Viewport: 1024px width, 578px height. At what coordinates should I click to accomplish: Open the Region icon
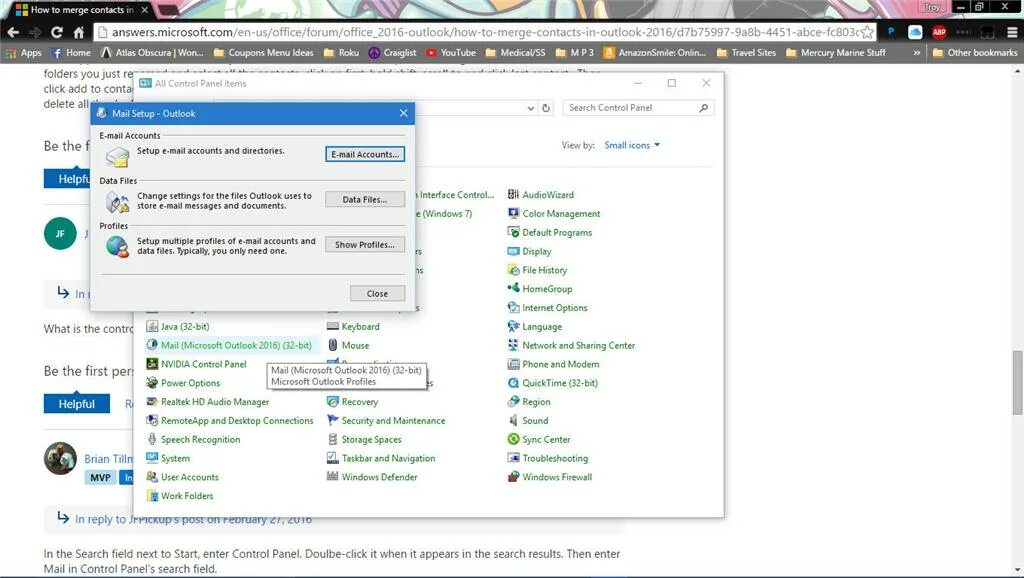coord(529,402)
